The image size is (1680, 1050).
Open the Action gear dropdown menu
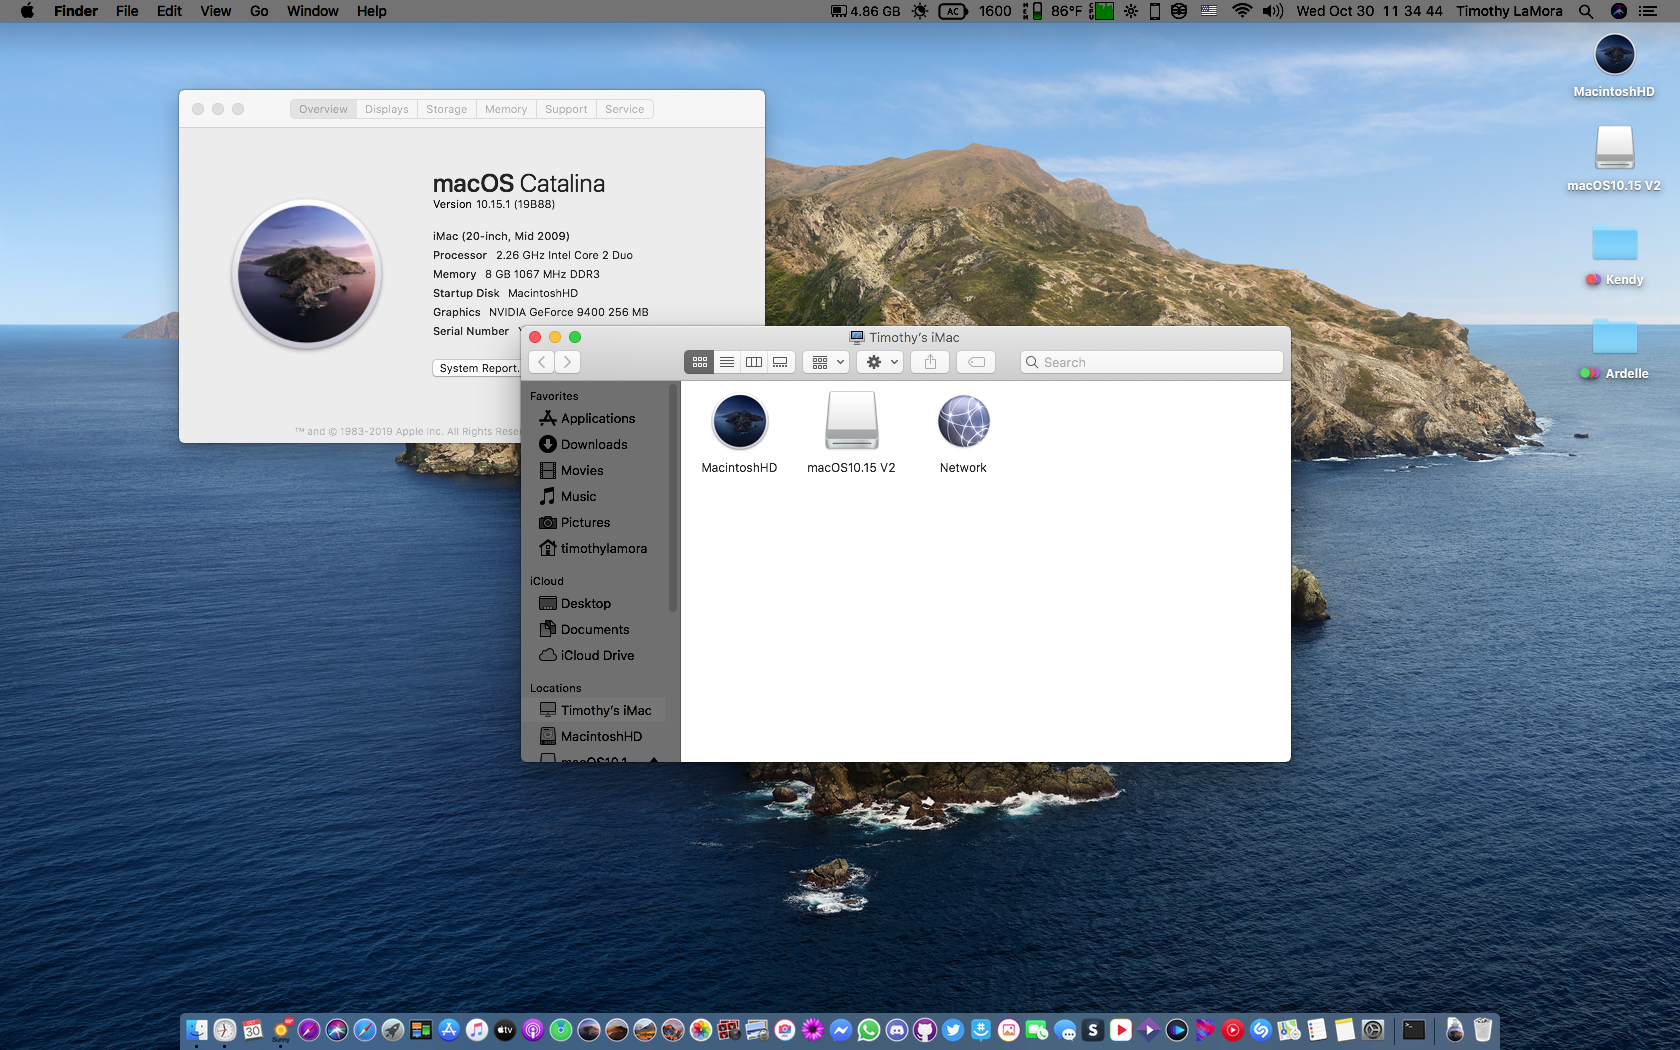(x=881, y=362)
